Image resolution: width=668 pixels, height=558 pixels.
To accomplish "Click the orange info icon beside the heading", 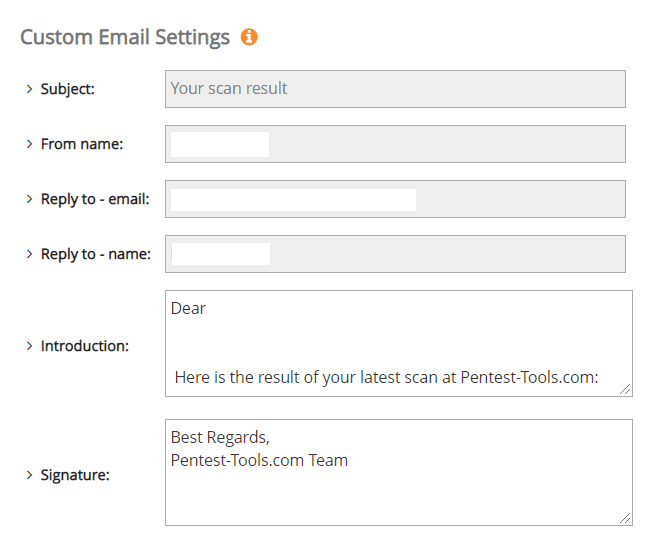I will [x=249, y=37].
